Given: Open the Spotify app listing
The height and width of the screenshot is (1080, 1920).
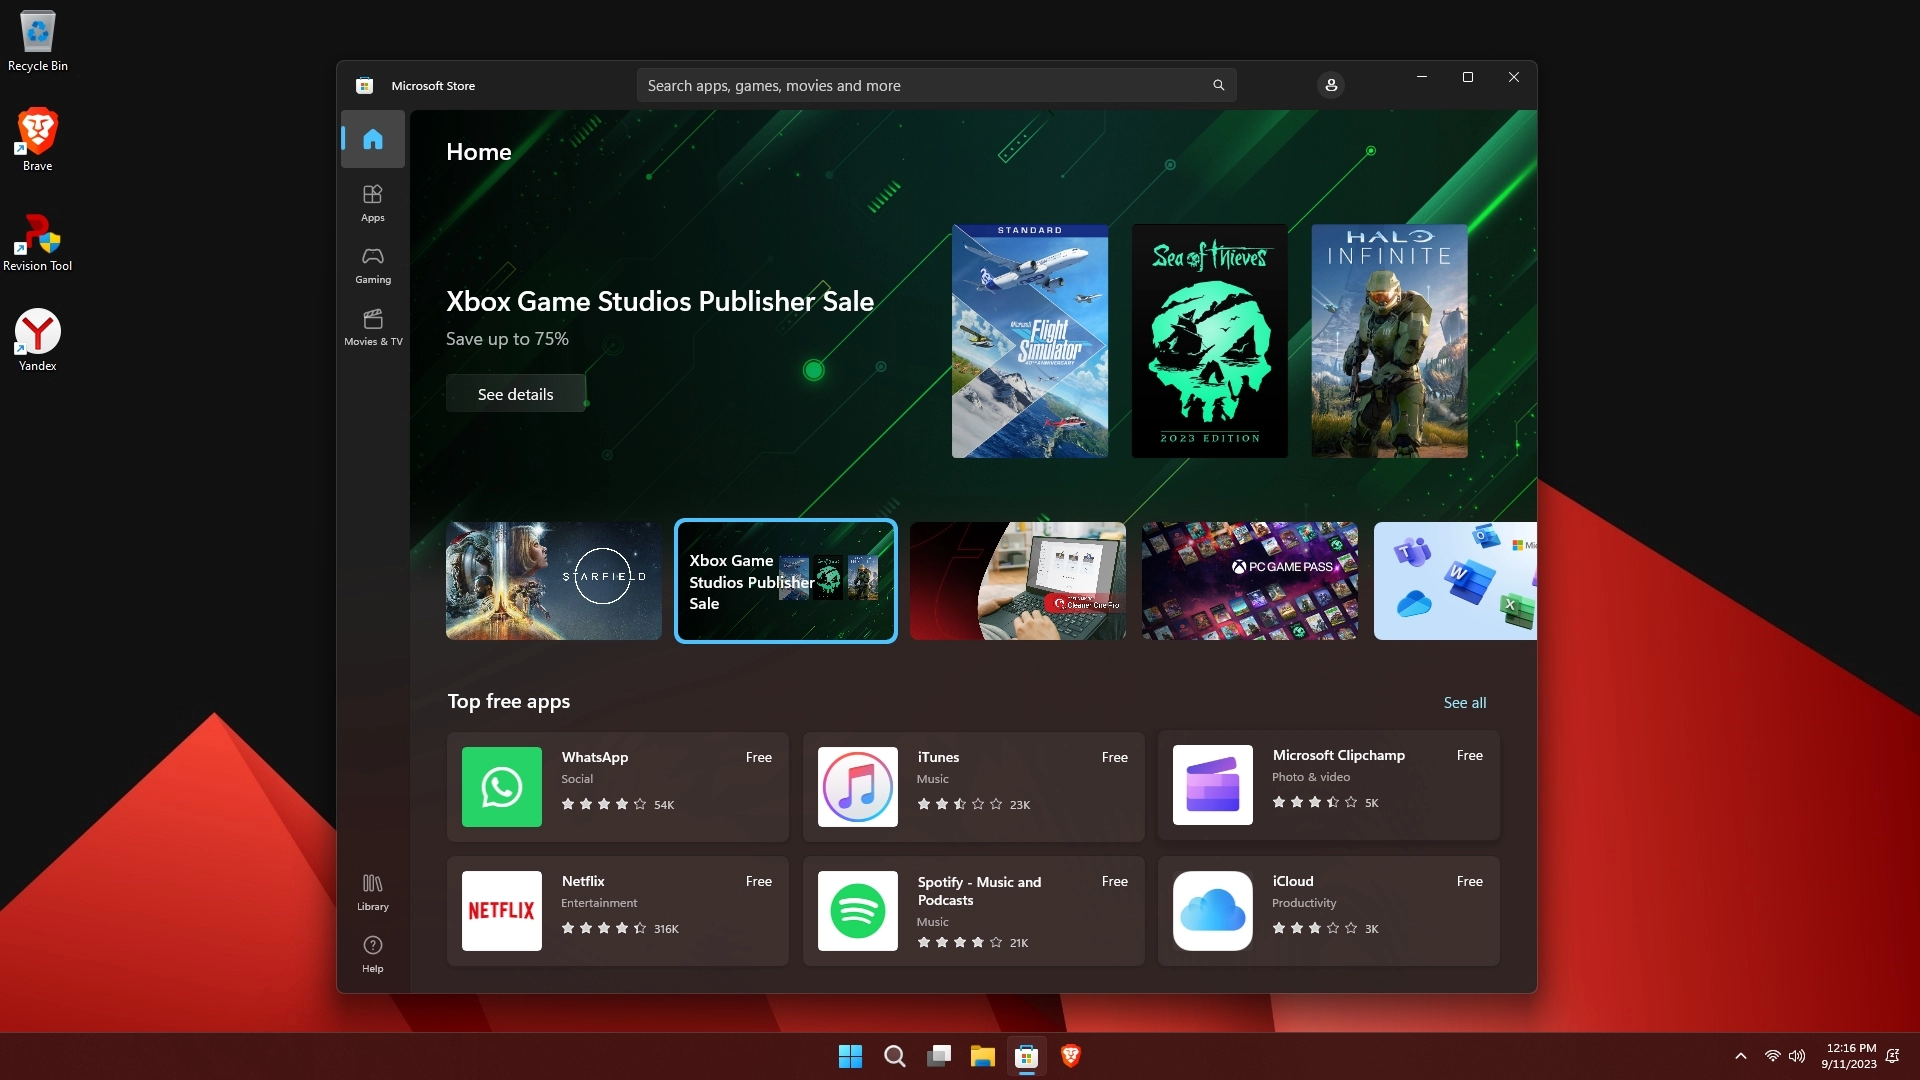Looking at the screenshot, I should pyautogui.click(x=973, y=911).
